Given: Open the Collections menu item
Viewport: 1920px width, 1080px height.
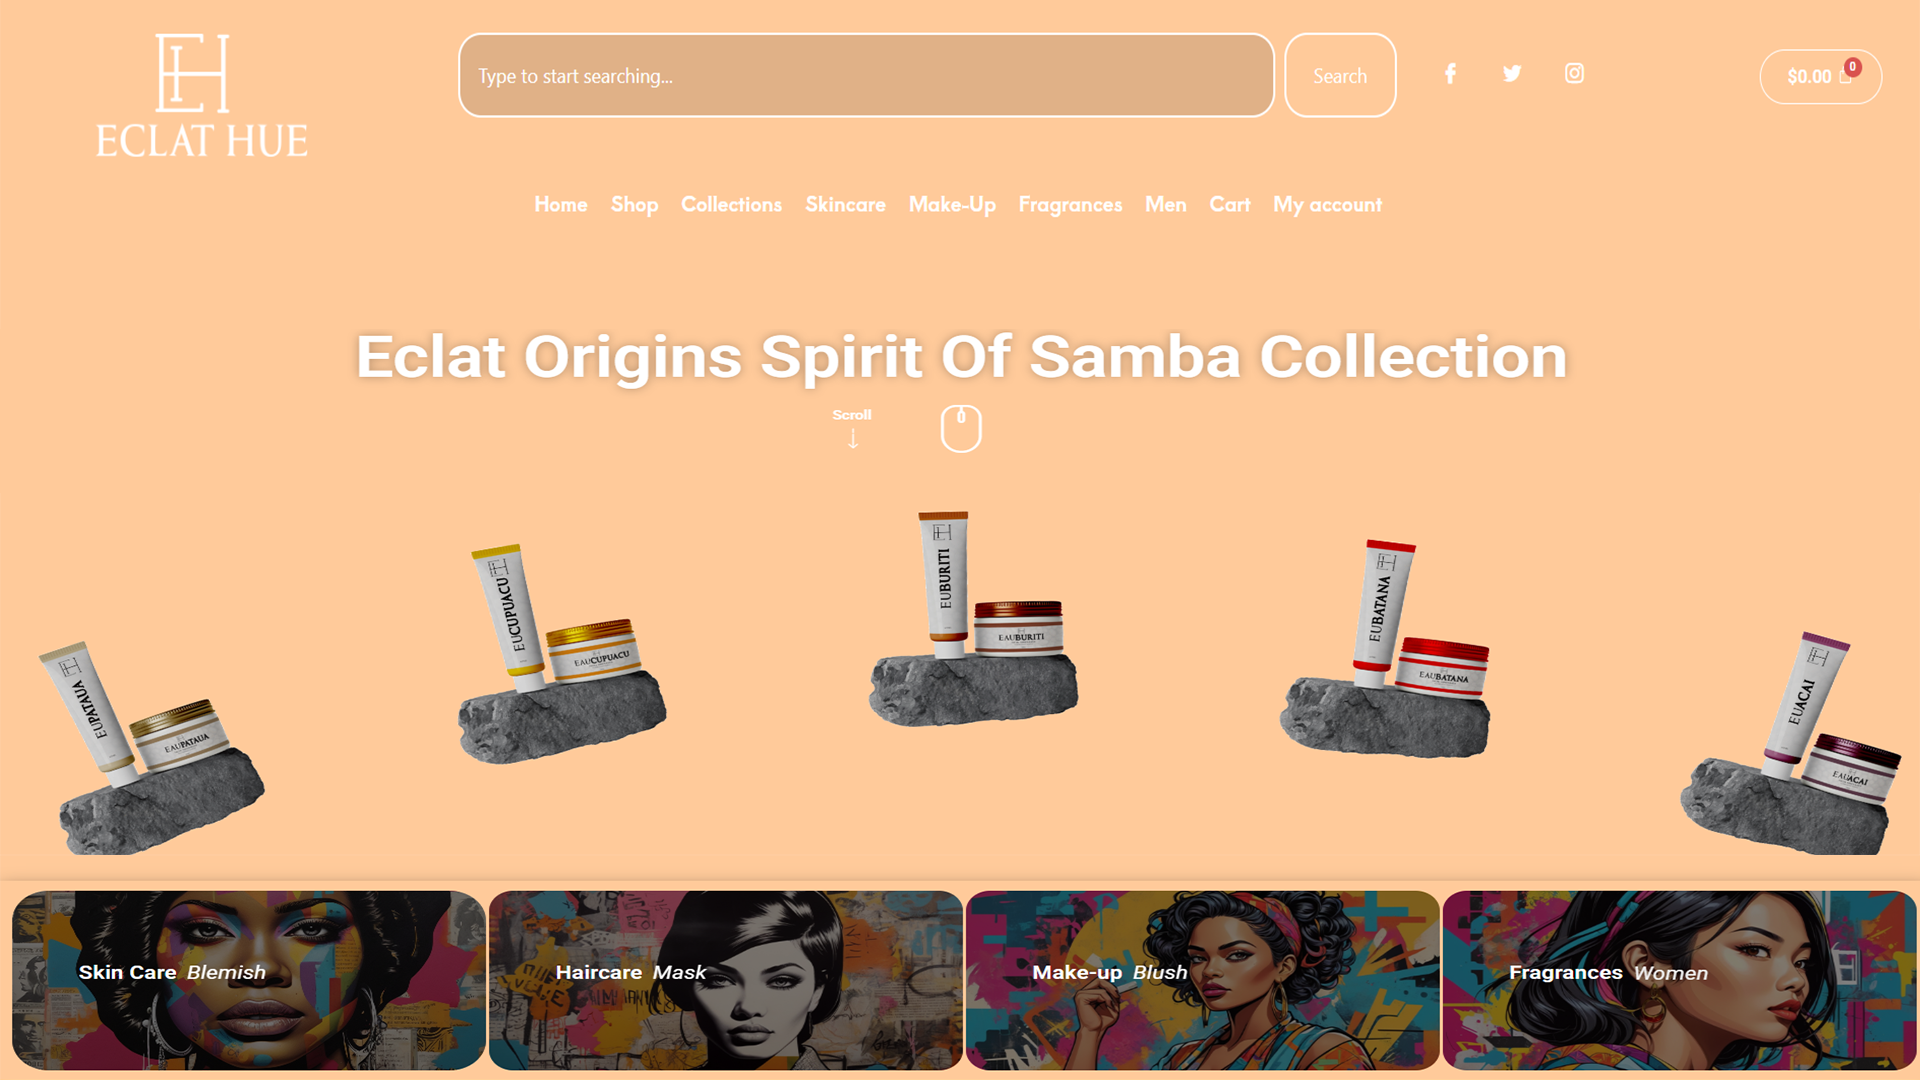Looking at the screenshot, I should [731, 205].
